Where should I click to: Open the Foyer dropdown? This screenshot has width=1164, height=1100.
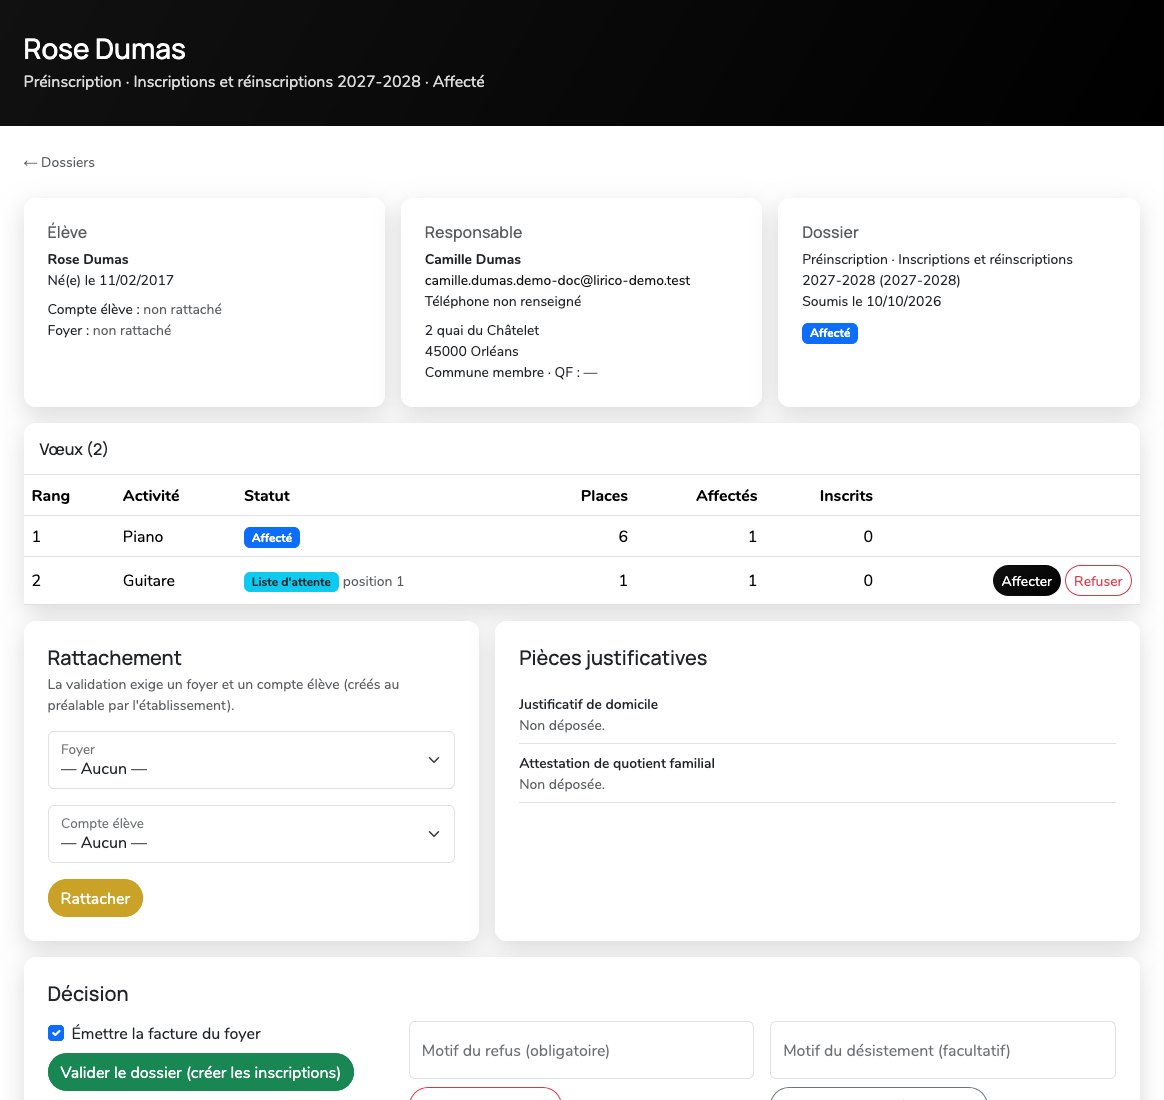[x=251, y=760]
